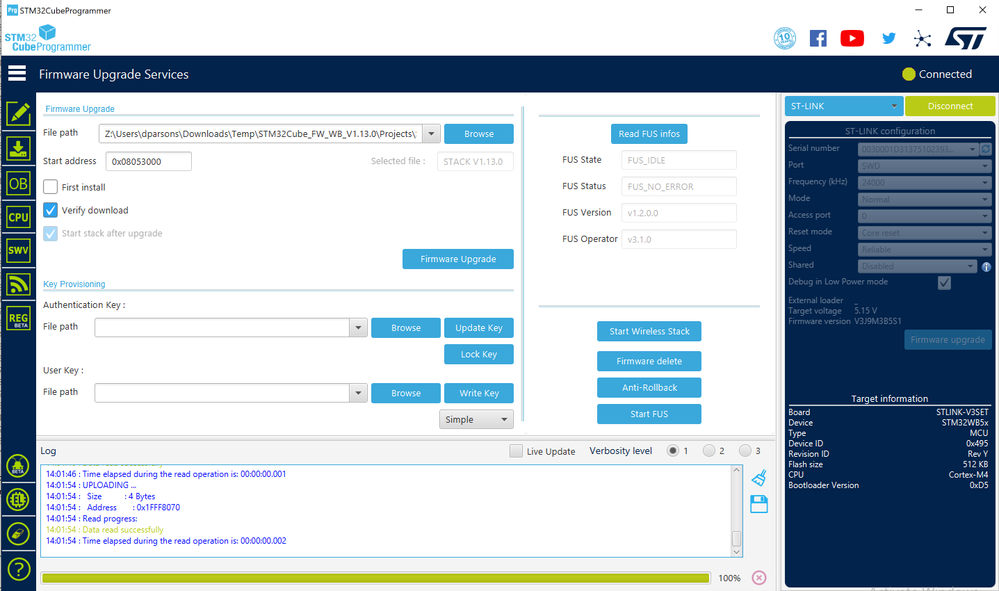Viewport: 999px width, 591px height.
Task: Click the beta bug icon in sidebar
Action: (x=18, y=466)
